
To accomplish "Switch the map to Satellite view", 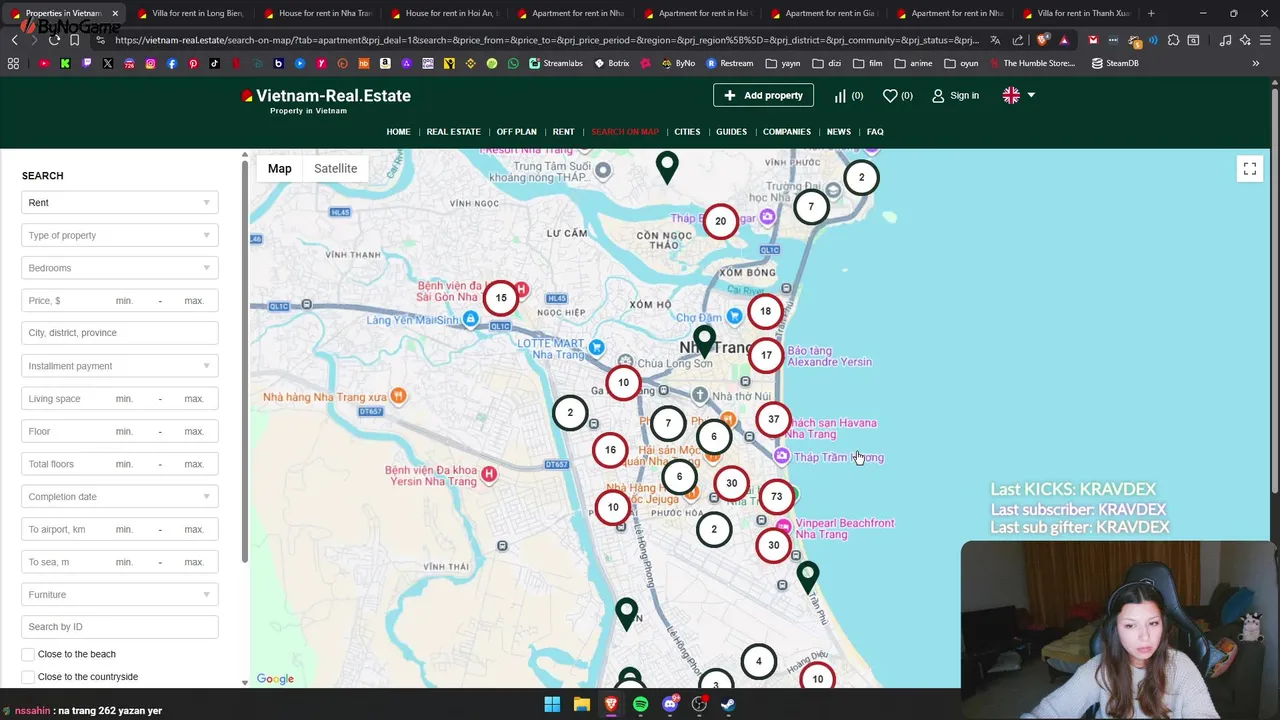I will coord(335,169).
